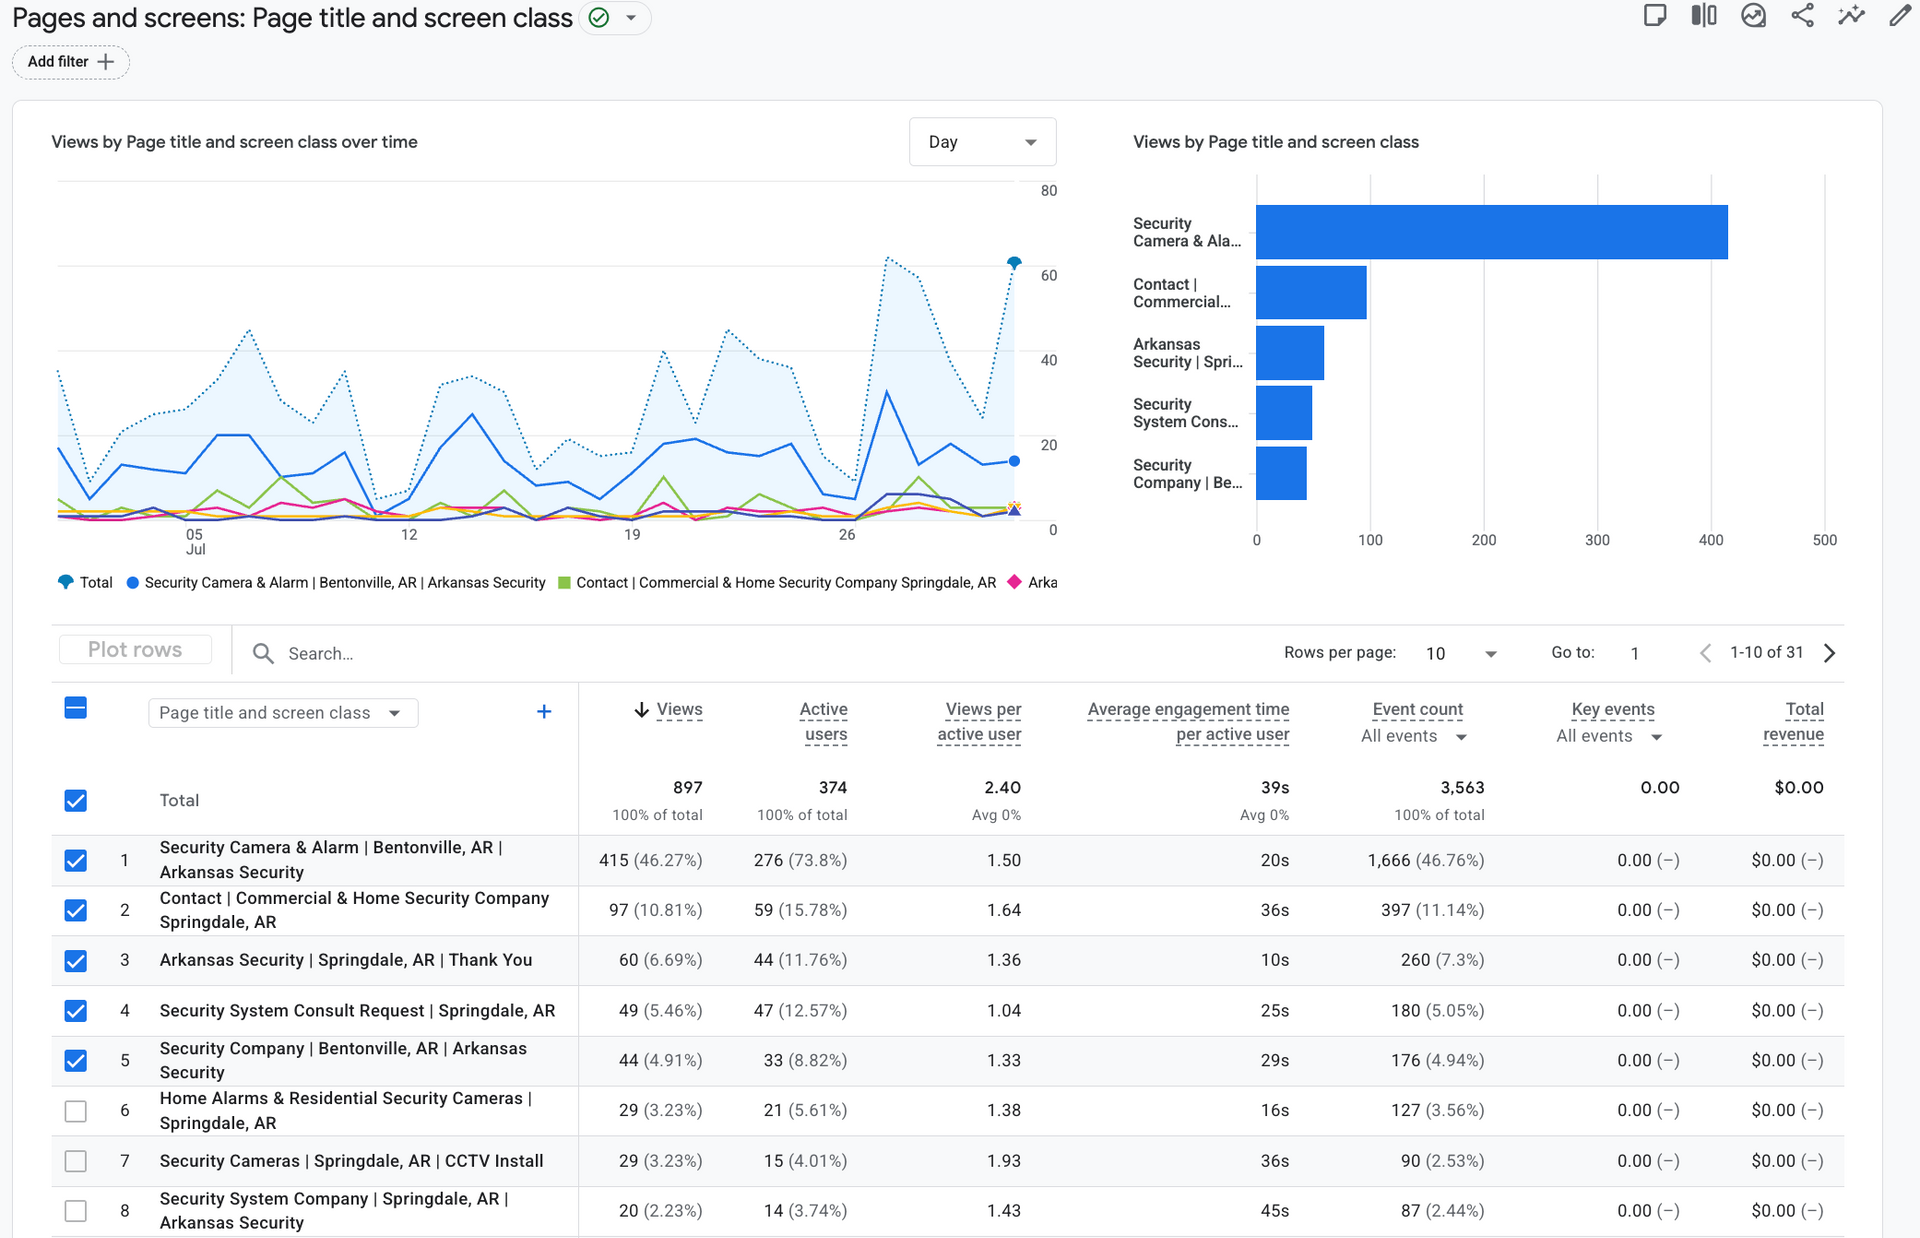Viewport: 1920px width, 1238px height.
Task: Click the Security Camera bar in chart
Action: [1491, 232]
